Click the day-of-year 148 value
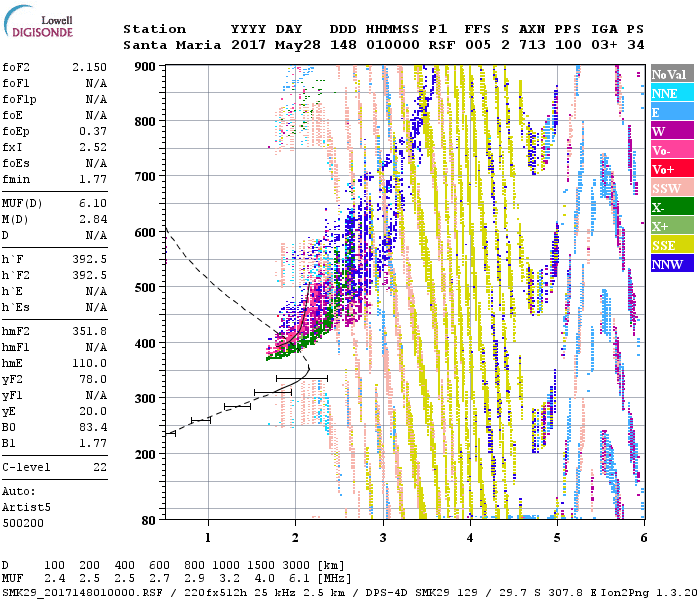Image resolution: width=700 pixels, height=600 pixels. coord(343,45)
